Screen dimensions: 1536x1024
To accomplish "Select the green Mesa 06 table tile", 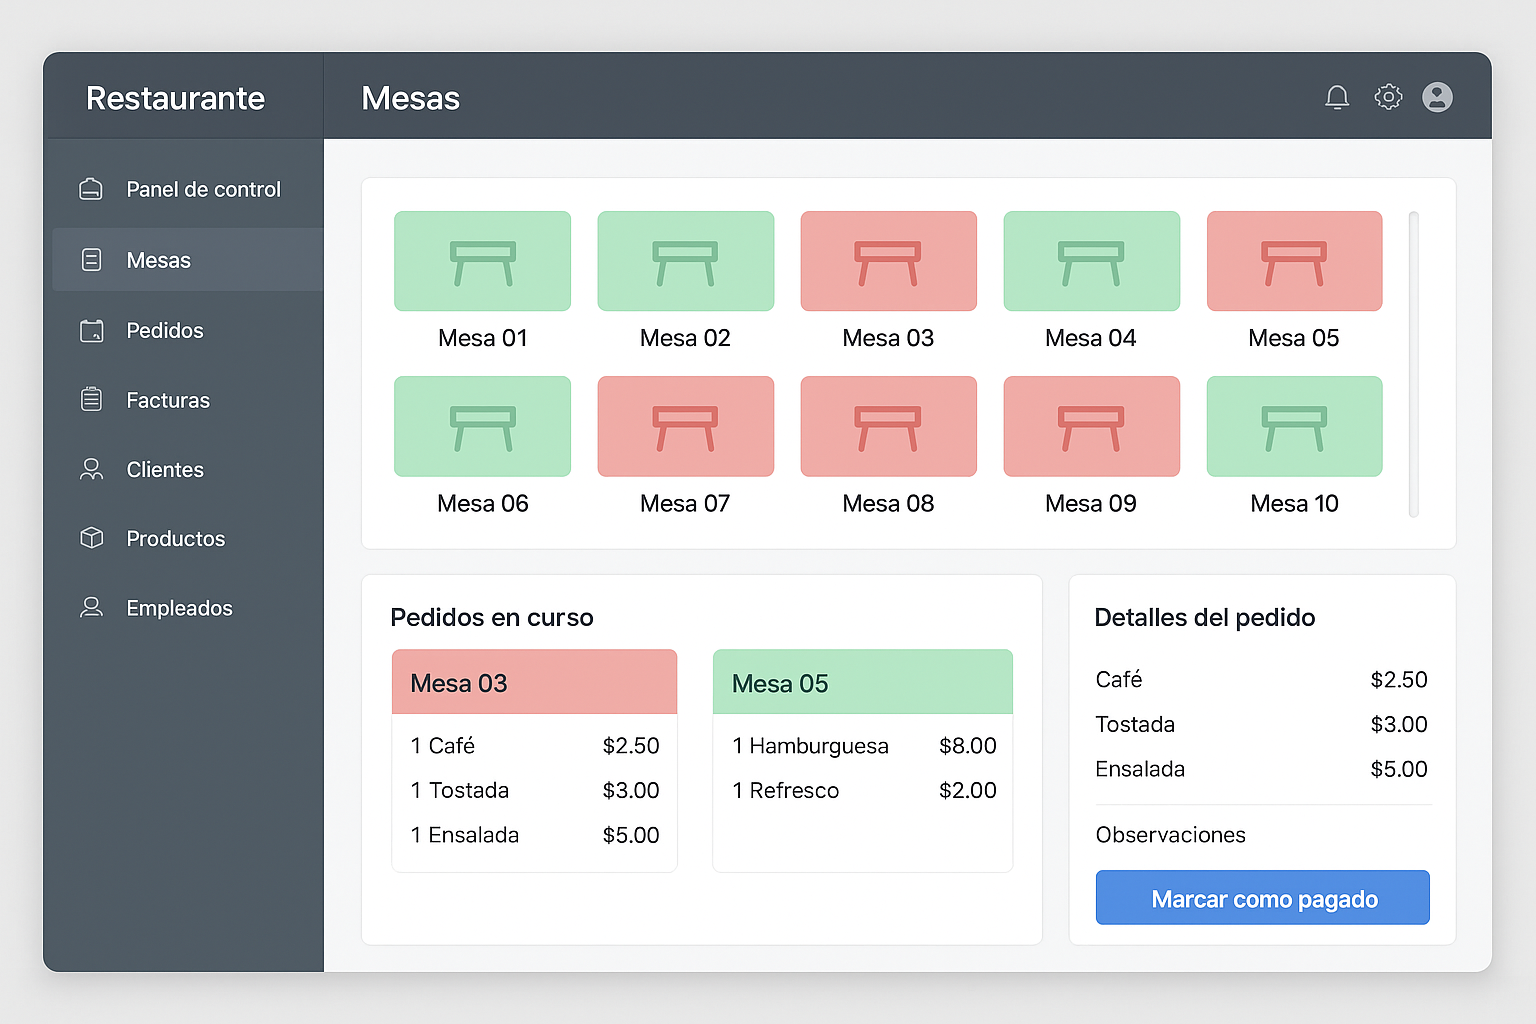I will click(483, 426).
